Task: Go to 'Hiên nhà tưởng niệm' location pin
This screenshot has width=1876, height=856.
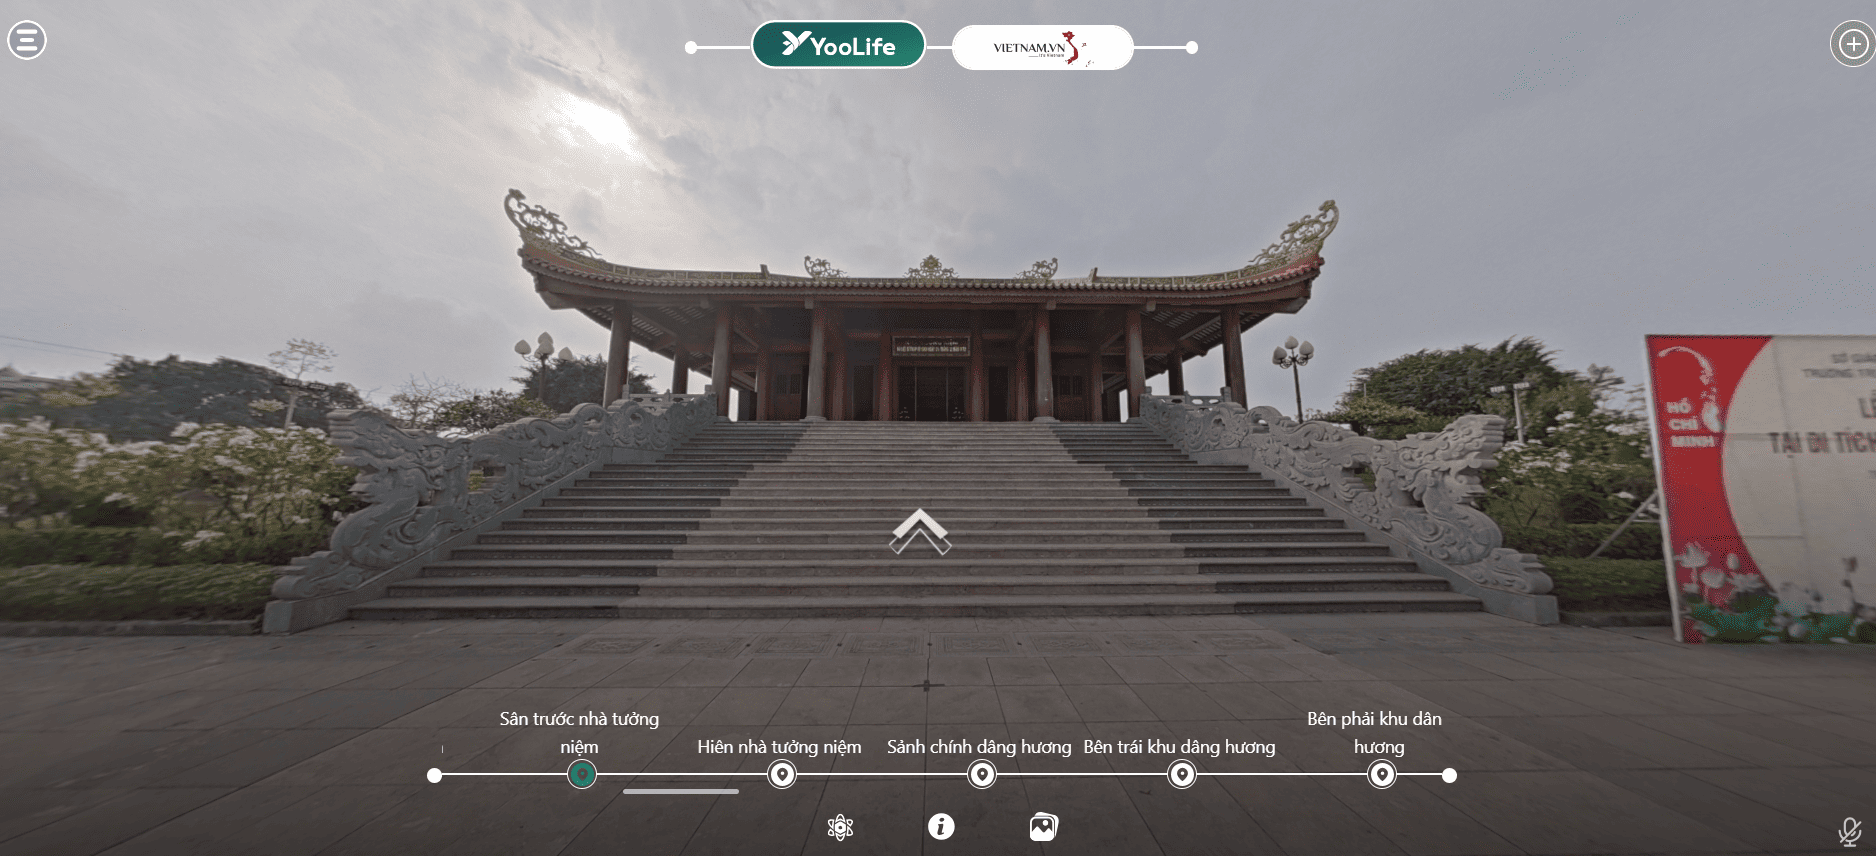Action: tap(782, 774)
